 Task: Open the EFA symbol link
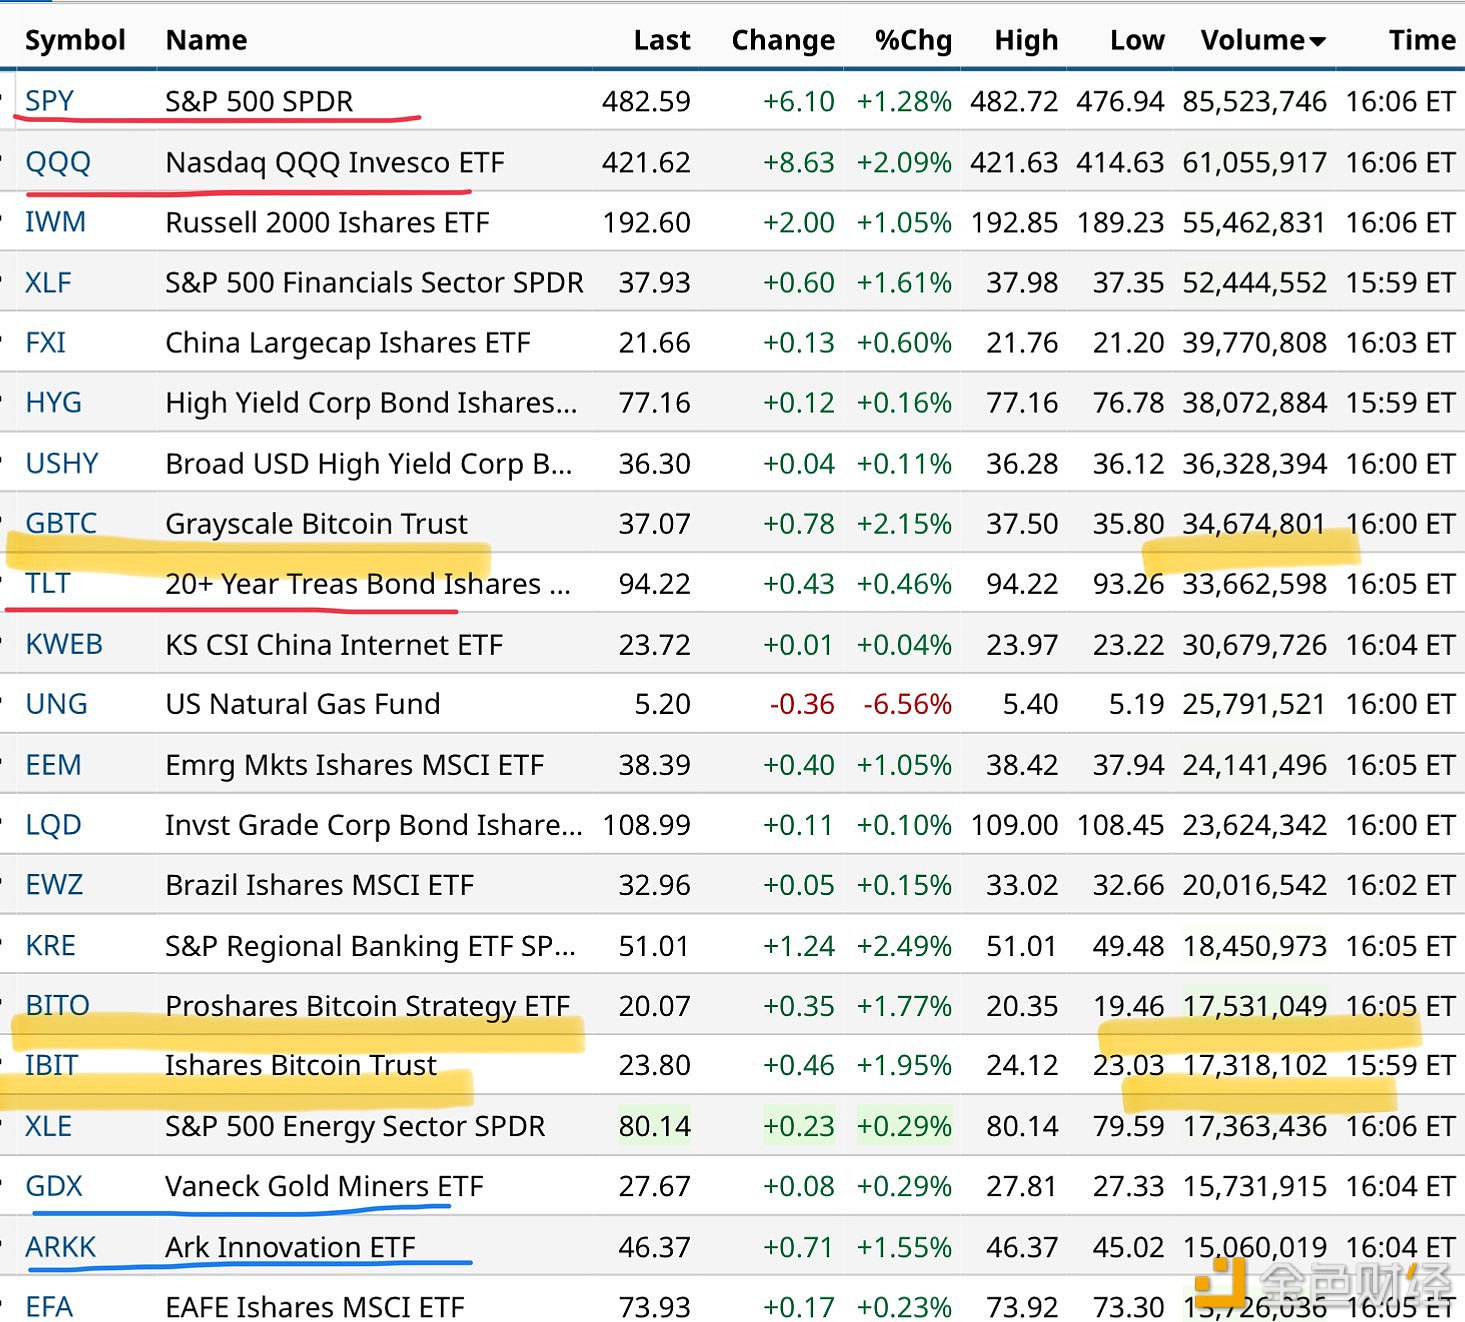point(49,1307)
